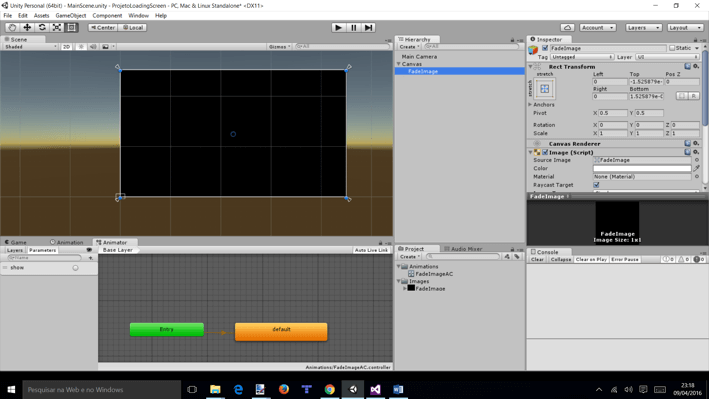Click Project search by type icon
This screenshot has width=709, height=399.
tap(507, 256)
